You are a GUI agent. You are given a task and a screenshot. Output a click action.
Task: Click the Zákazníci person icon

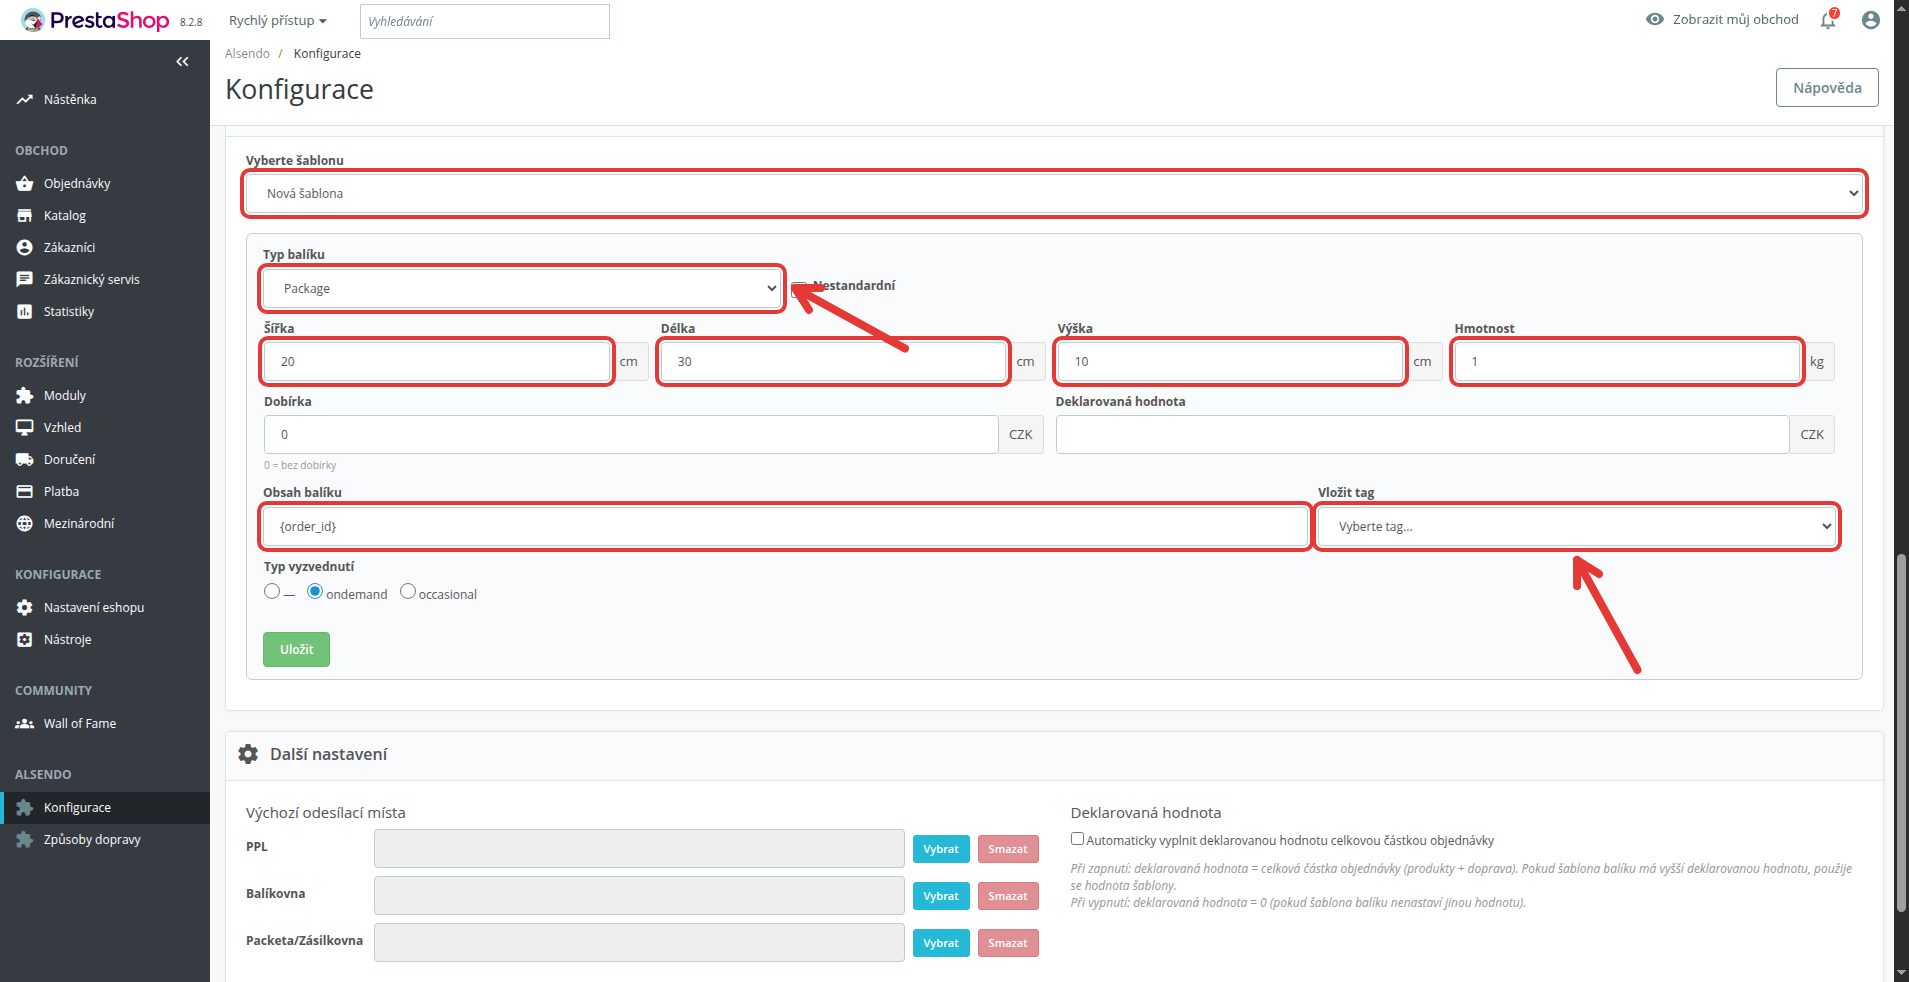(x=25, y=248)
